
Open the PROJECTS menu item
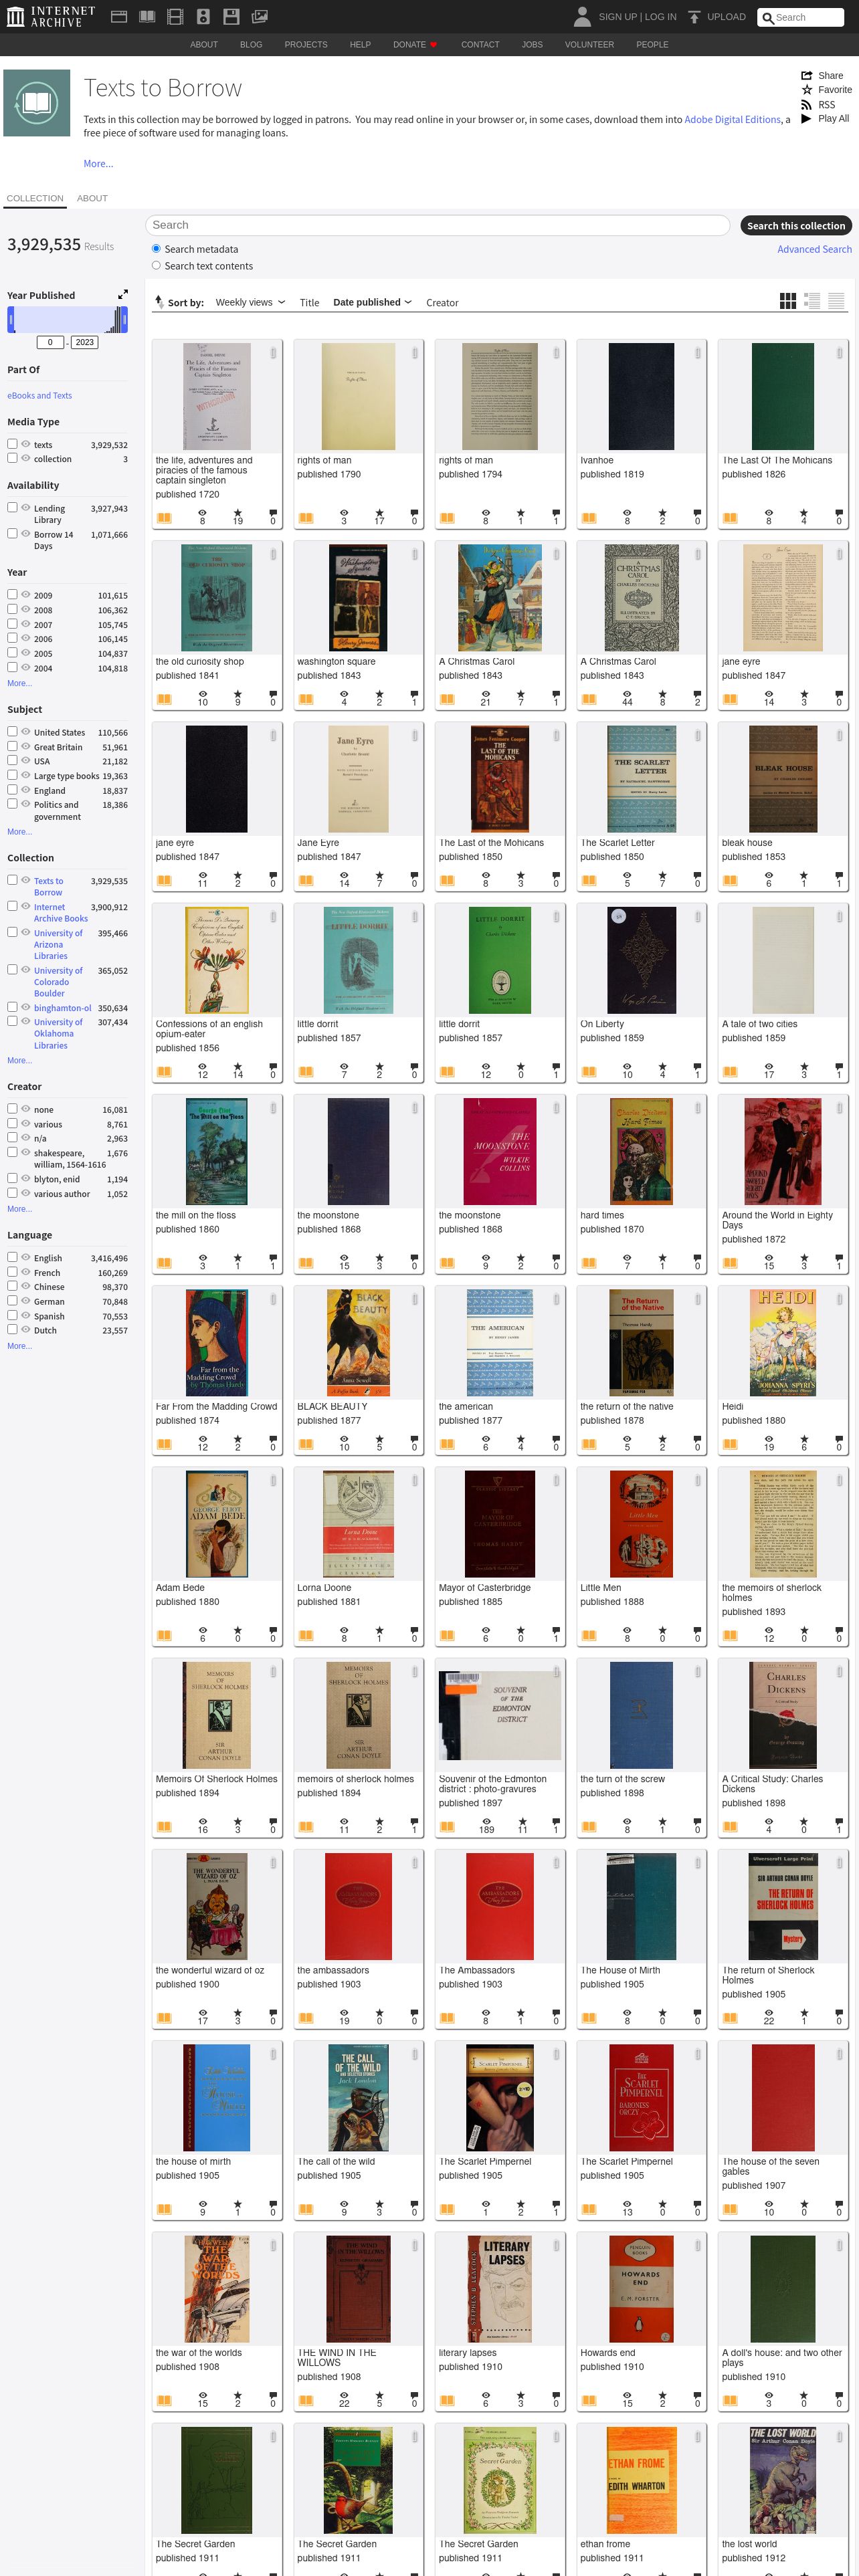pos(306,45)
